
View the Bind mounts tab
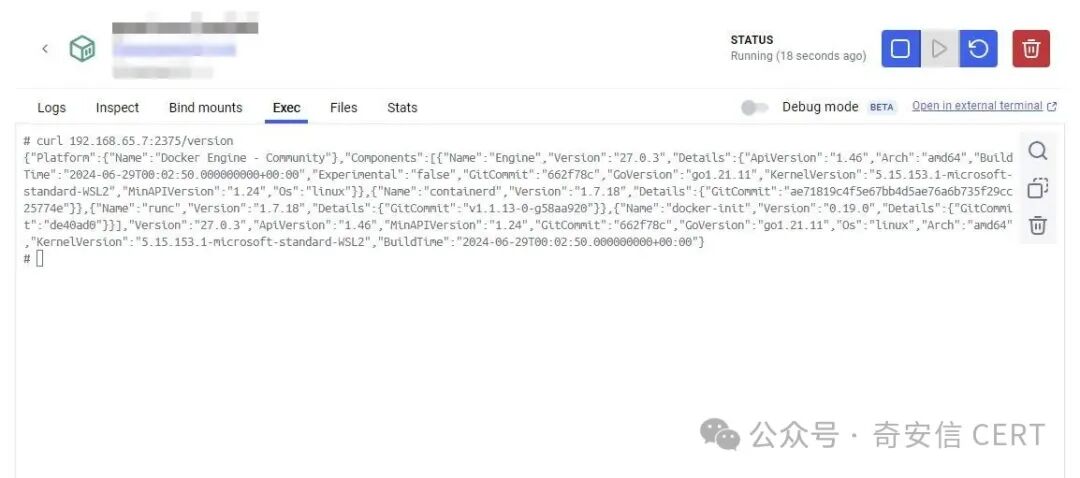[205, 107]
